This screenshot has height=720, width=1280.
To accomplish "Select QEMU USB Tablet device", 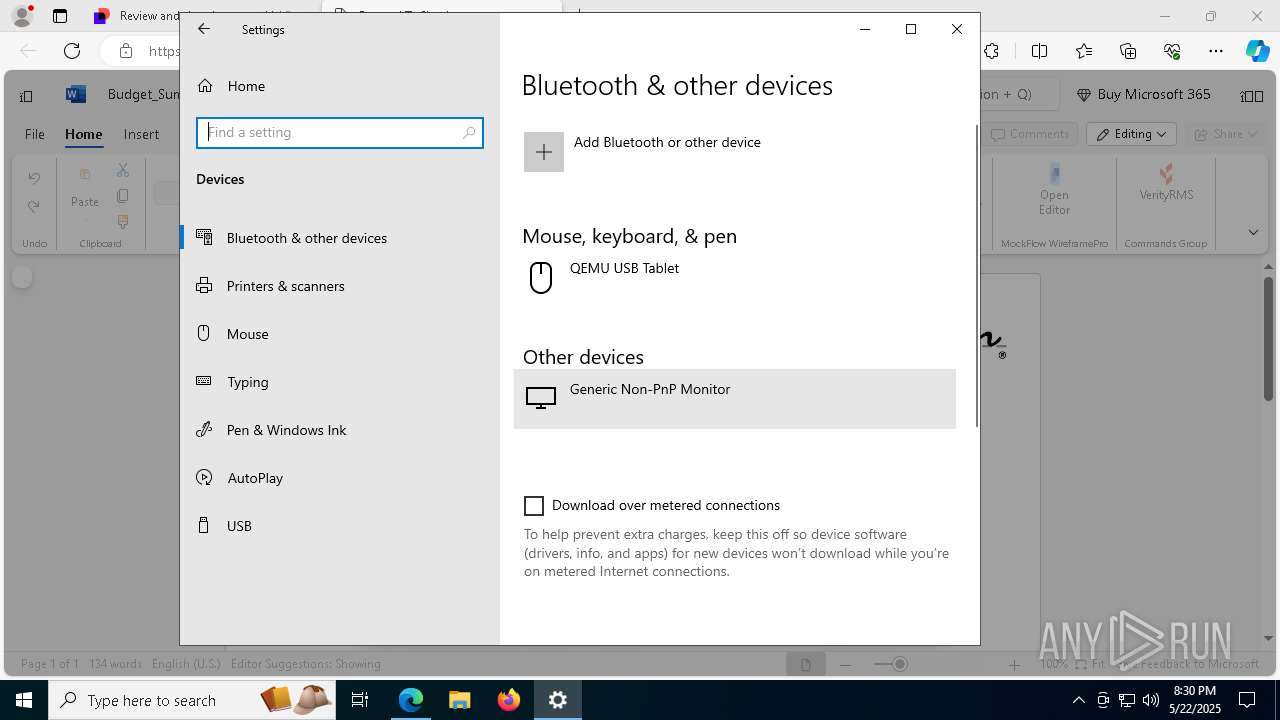I will 735,278.
